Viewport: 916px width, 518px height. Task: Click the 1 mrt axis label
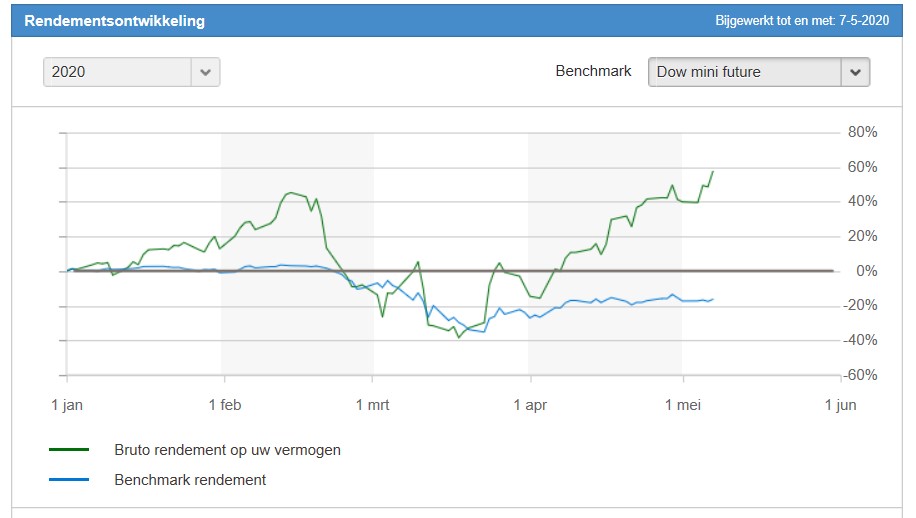tap(373, 405)
